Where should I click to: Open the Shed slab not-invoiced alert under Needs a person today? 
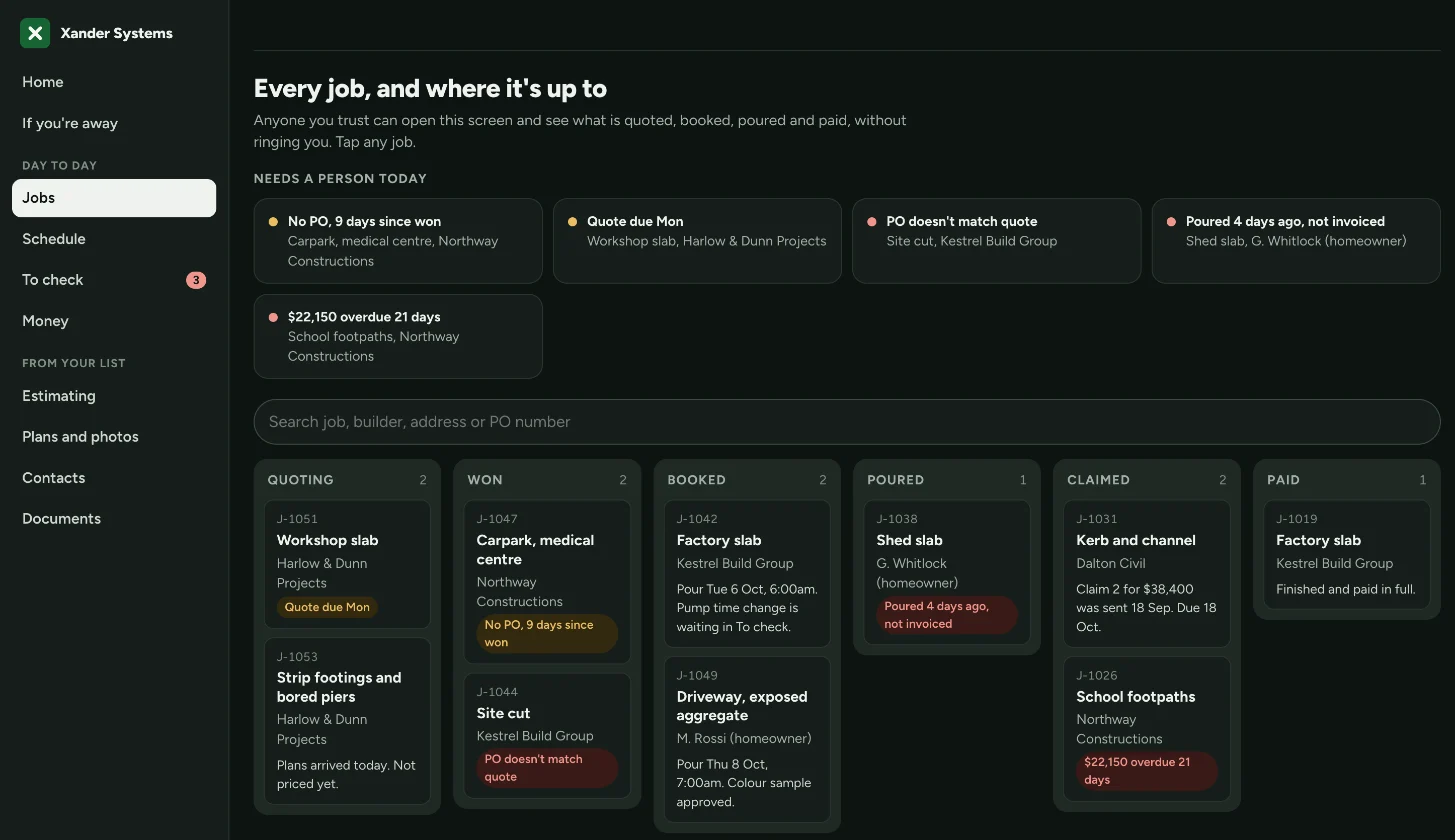coord(1296,241)
